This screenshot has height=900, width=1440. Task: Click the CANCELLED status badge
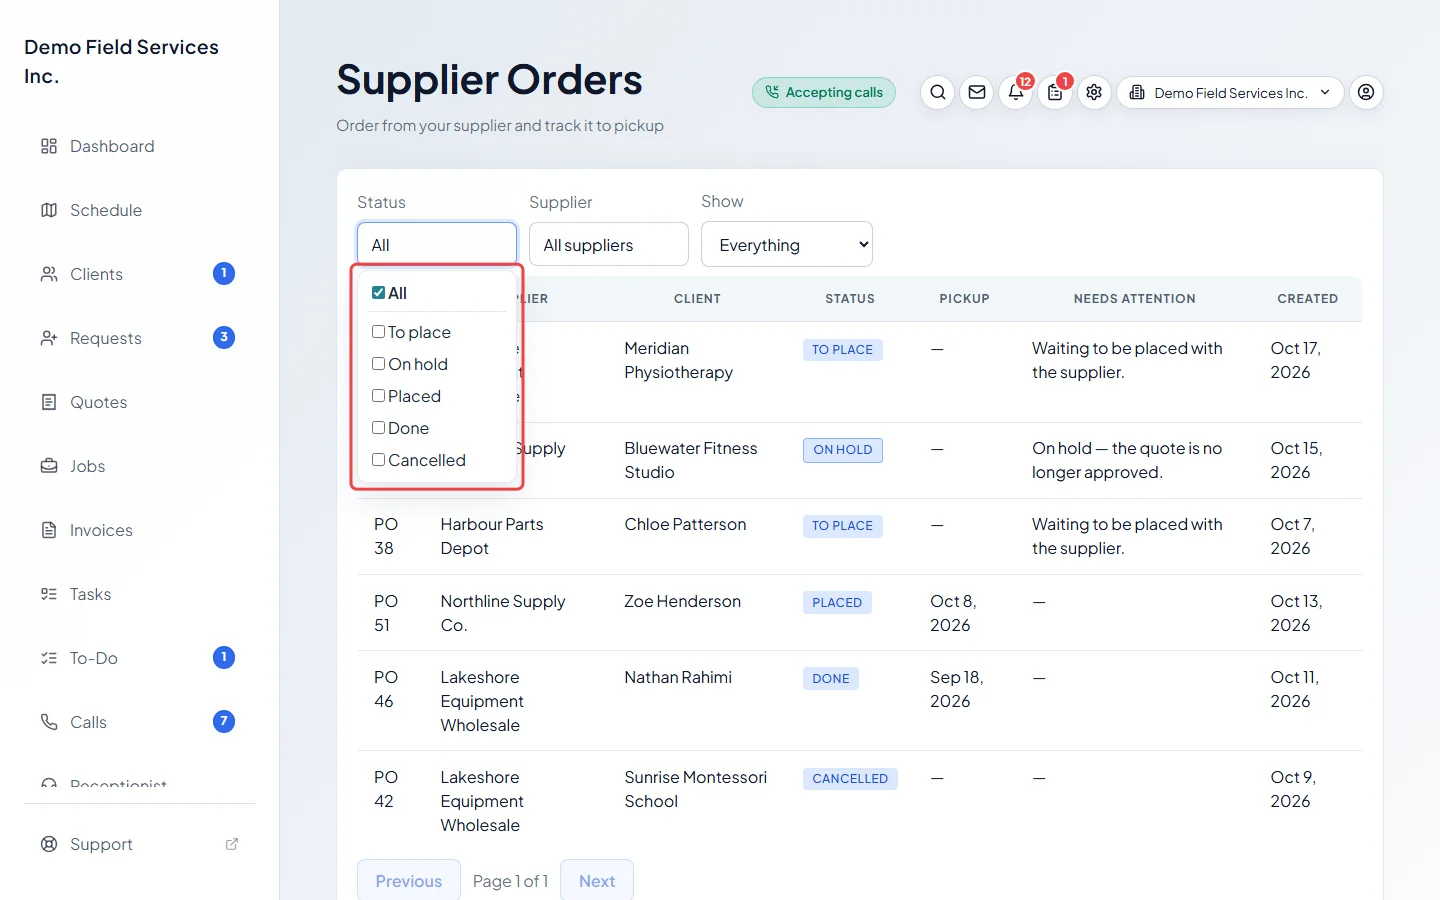pos(850,779)
